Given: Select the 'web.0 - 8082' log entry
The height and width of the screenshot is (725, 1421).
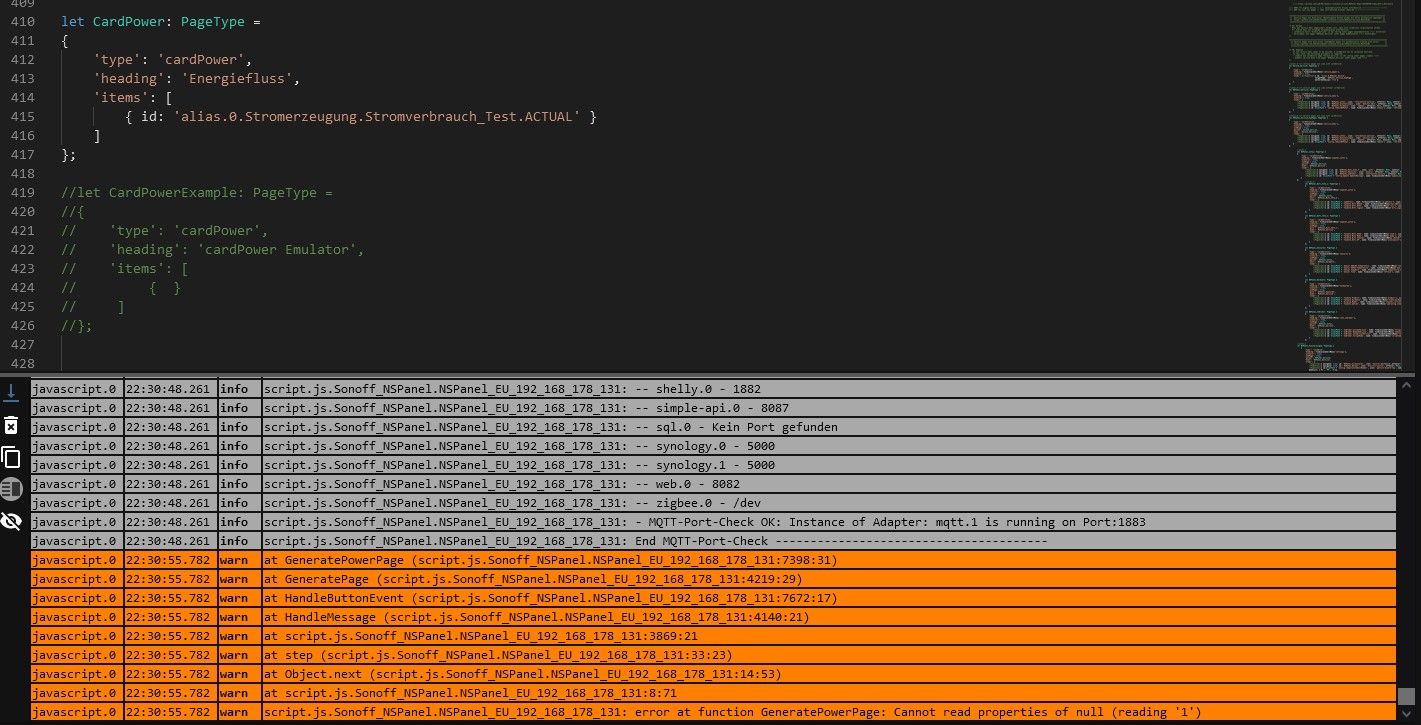Looking at the screenshot, I should point(713,483).
